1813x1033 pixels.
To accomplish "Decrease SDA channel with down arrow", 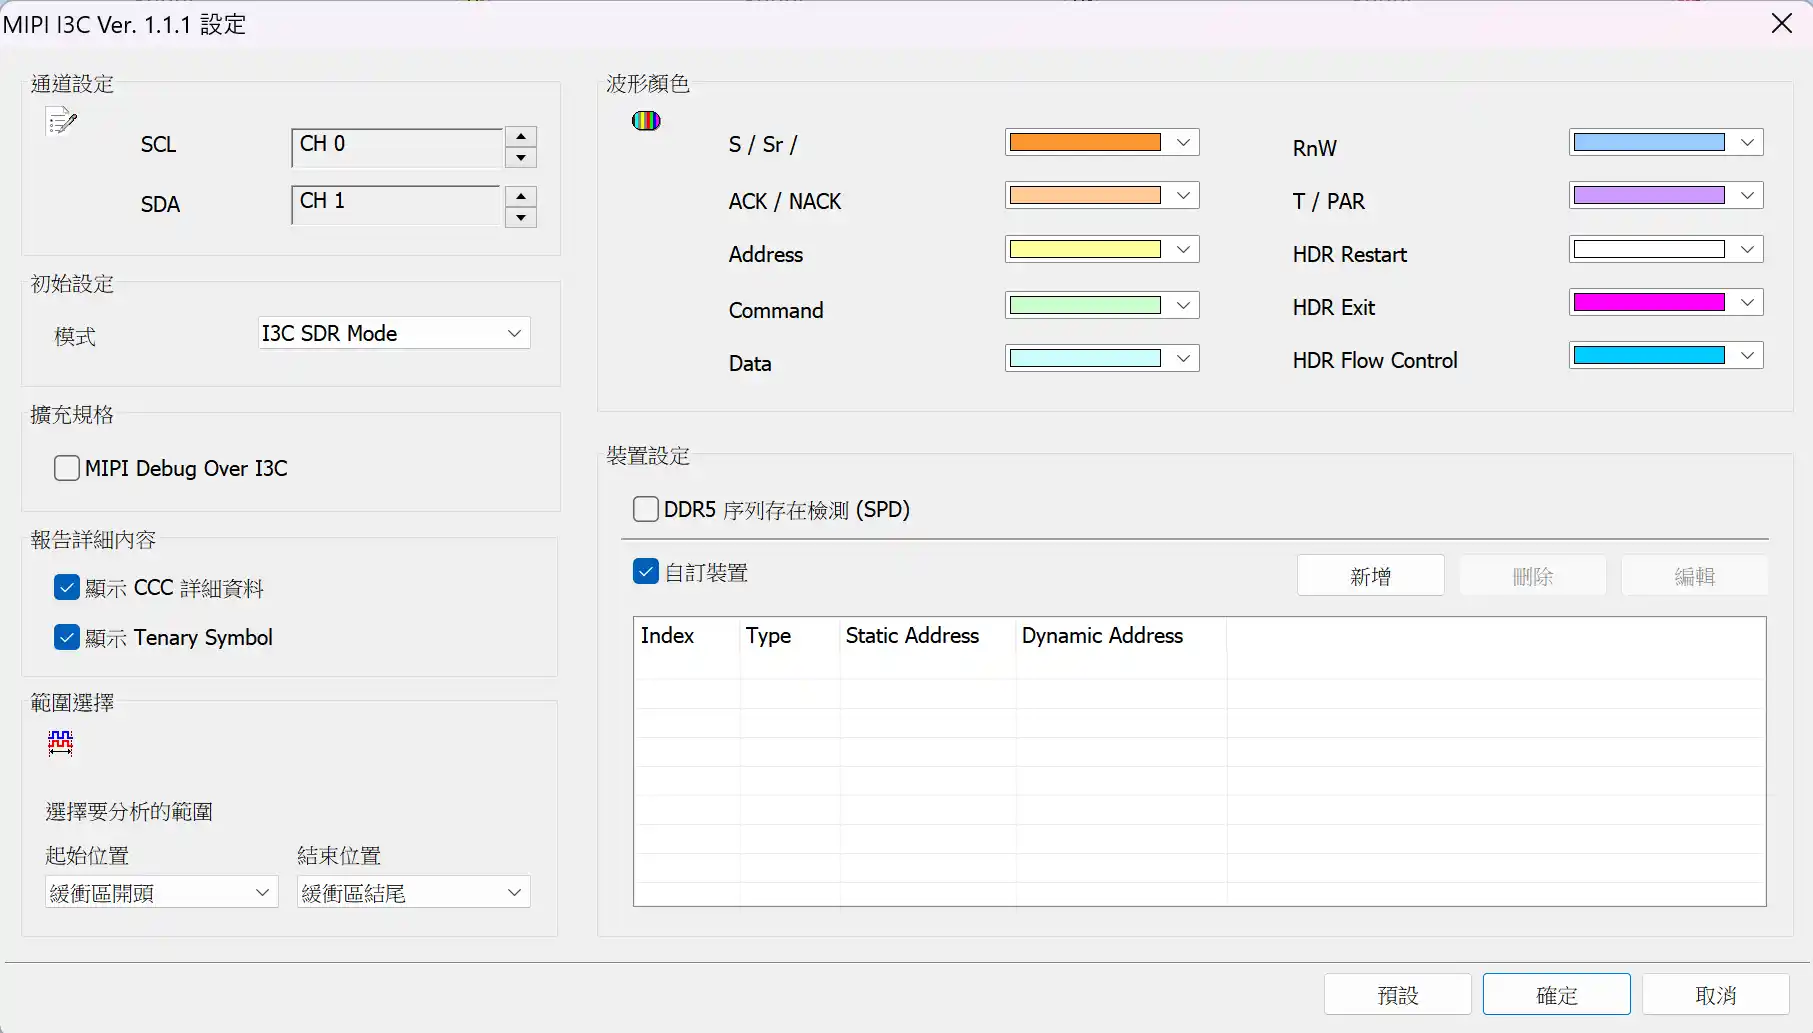I will pyautogui.click(x=521, y=217).
